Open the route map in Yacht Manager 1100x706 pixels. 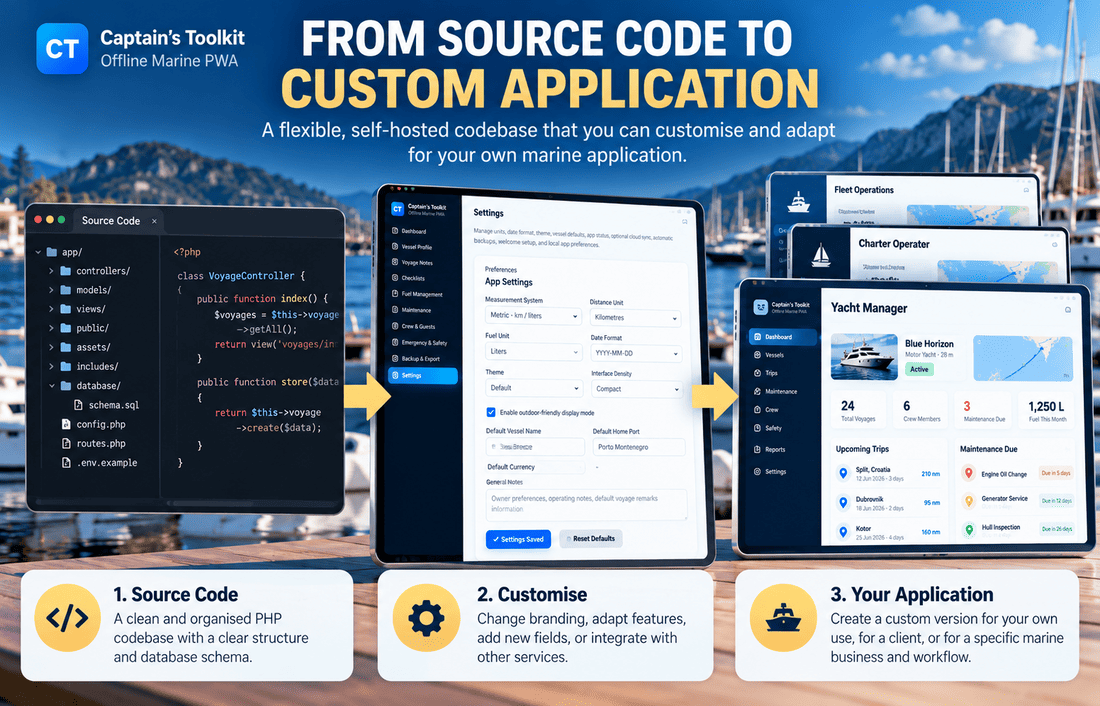[1023, 359]
